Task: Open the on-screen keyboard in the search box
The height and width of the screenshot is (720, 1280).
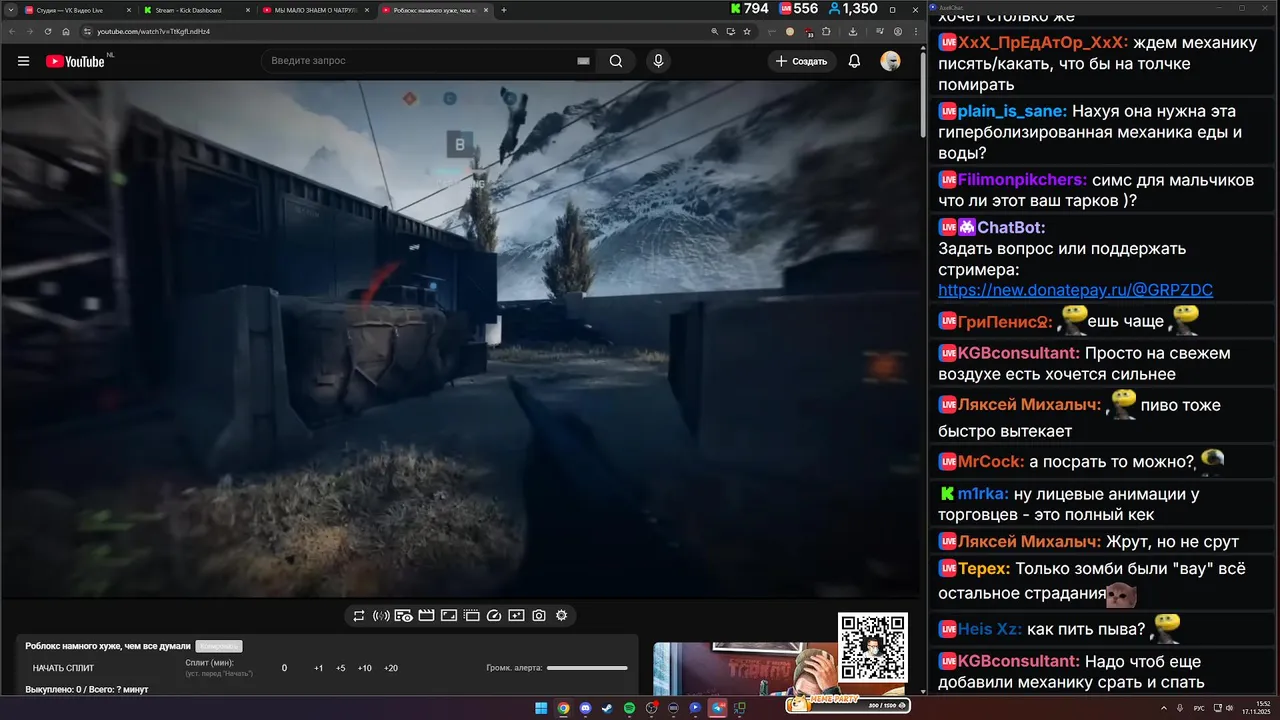Action: (583, 61)
